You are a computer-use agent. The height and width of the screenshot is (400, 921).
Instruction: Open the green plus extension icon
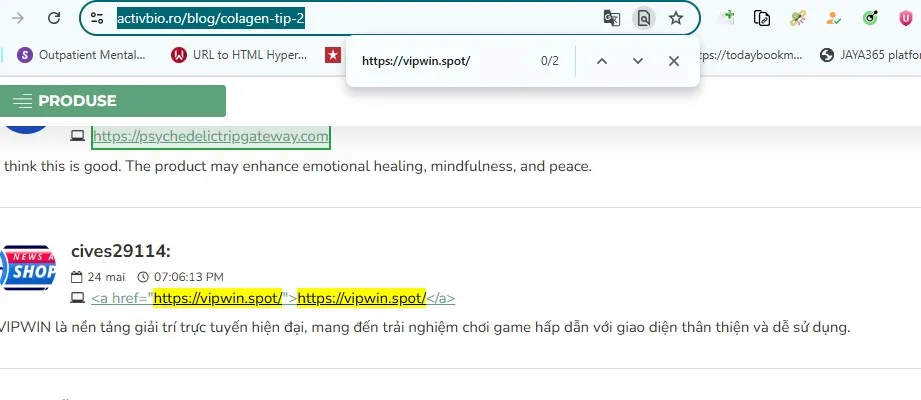727,18
